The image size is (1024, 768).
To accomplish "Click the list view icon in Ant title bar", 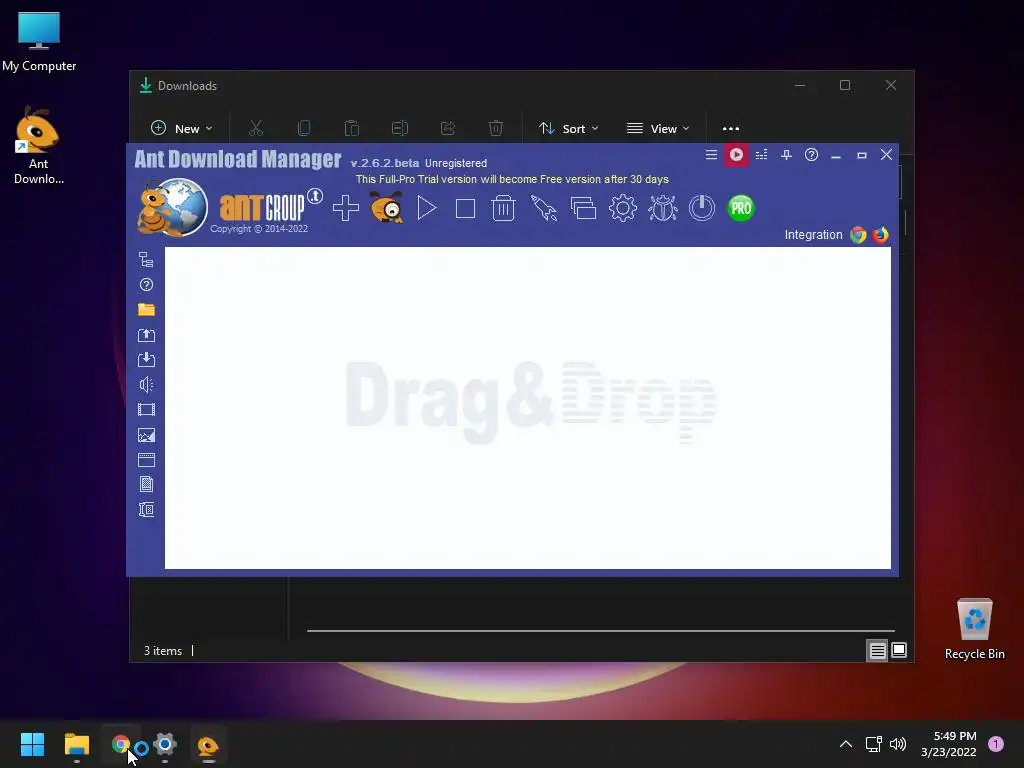I will pyautogui.click(x=761, y=155).
